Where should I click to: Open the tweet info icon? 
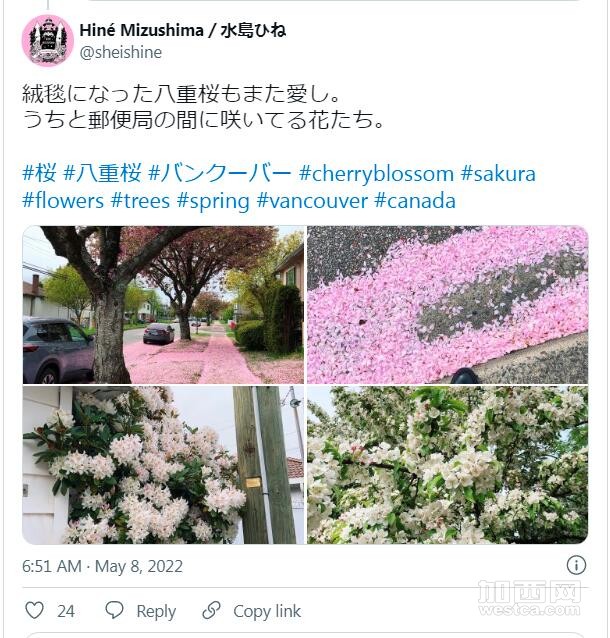[576, 565]
